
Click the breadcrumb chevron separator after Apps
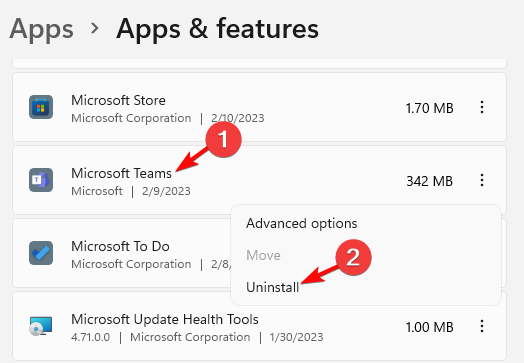coord(95,28)
